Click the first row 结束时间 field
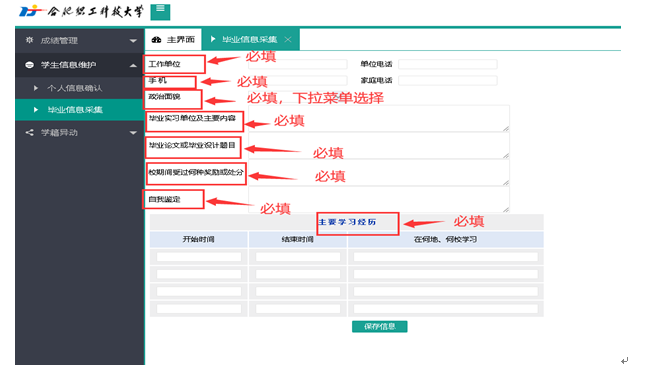The height and width of the screenshot is (378, 655). 298,256
